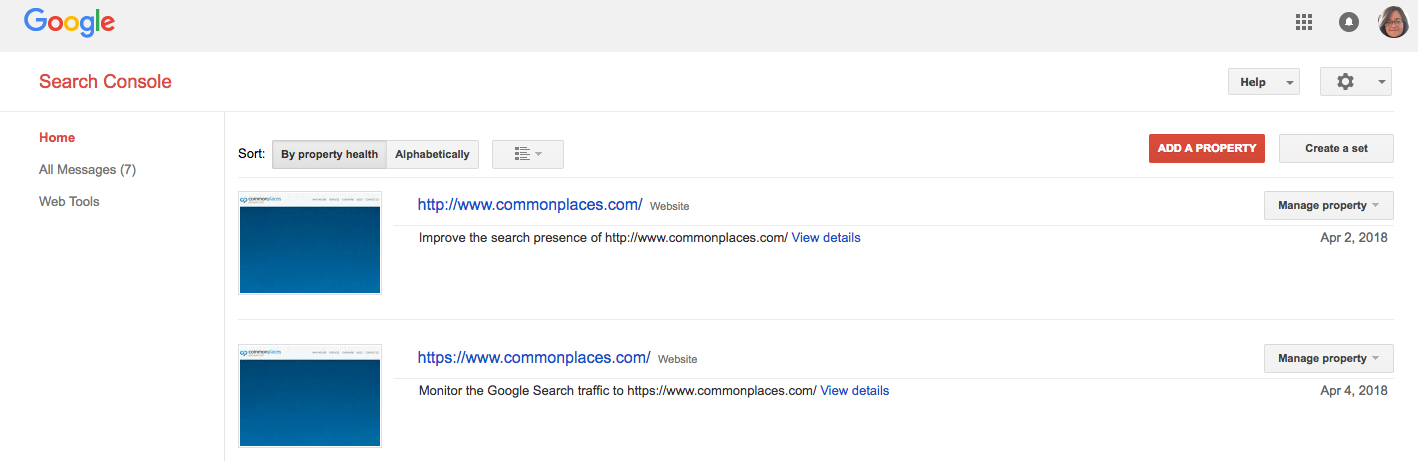Open Manage property for https commonplaces site
Image resolution: width=1418 pixels, height=461 pixels.
[1328, 358]
